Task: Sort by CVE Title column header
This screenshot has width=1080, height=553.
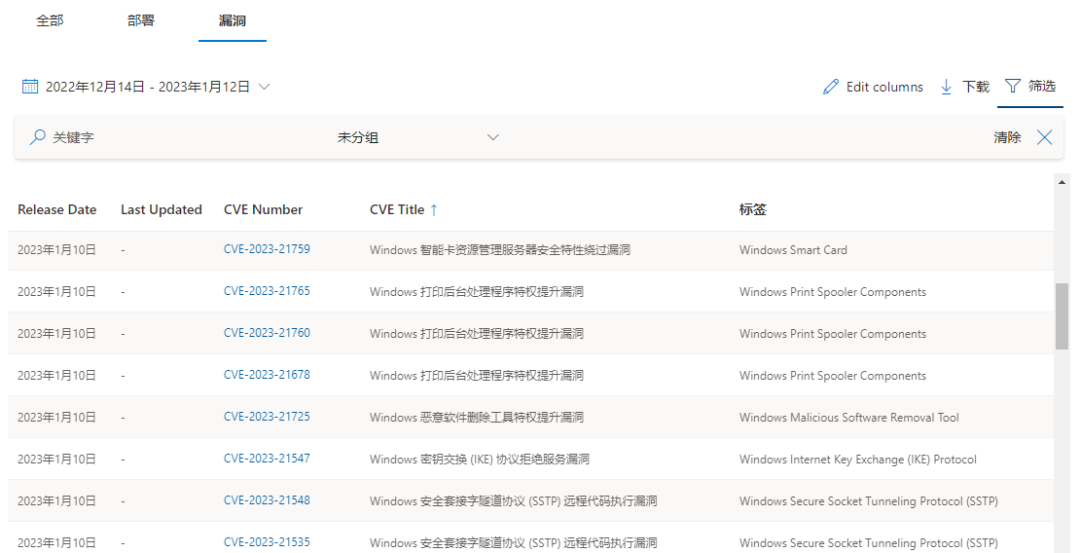Action: coord(397,210)
